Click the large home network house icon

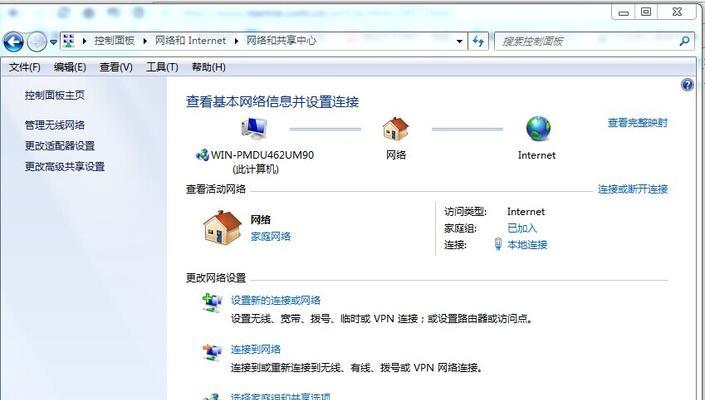(222, 228)
